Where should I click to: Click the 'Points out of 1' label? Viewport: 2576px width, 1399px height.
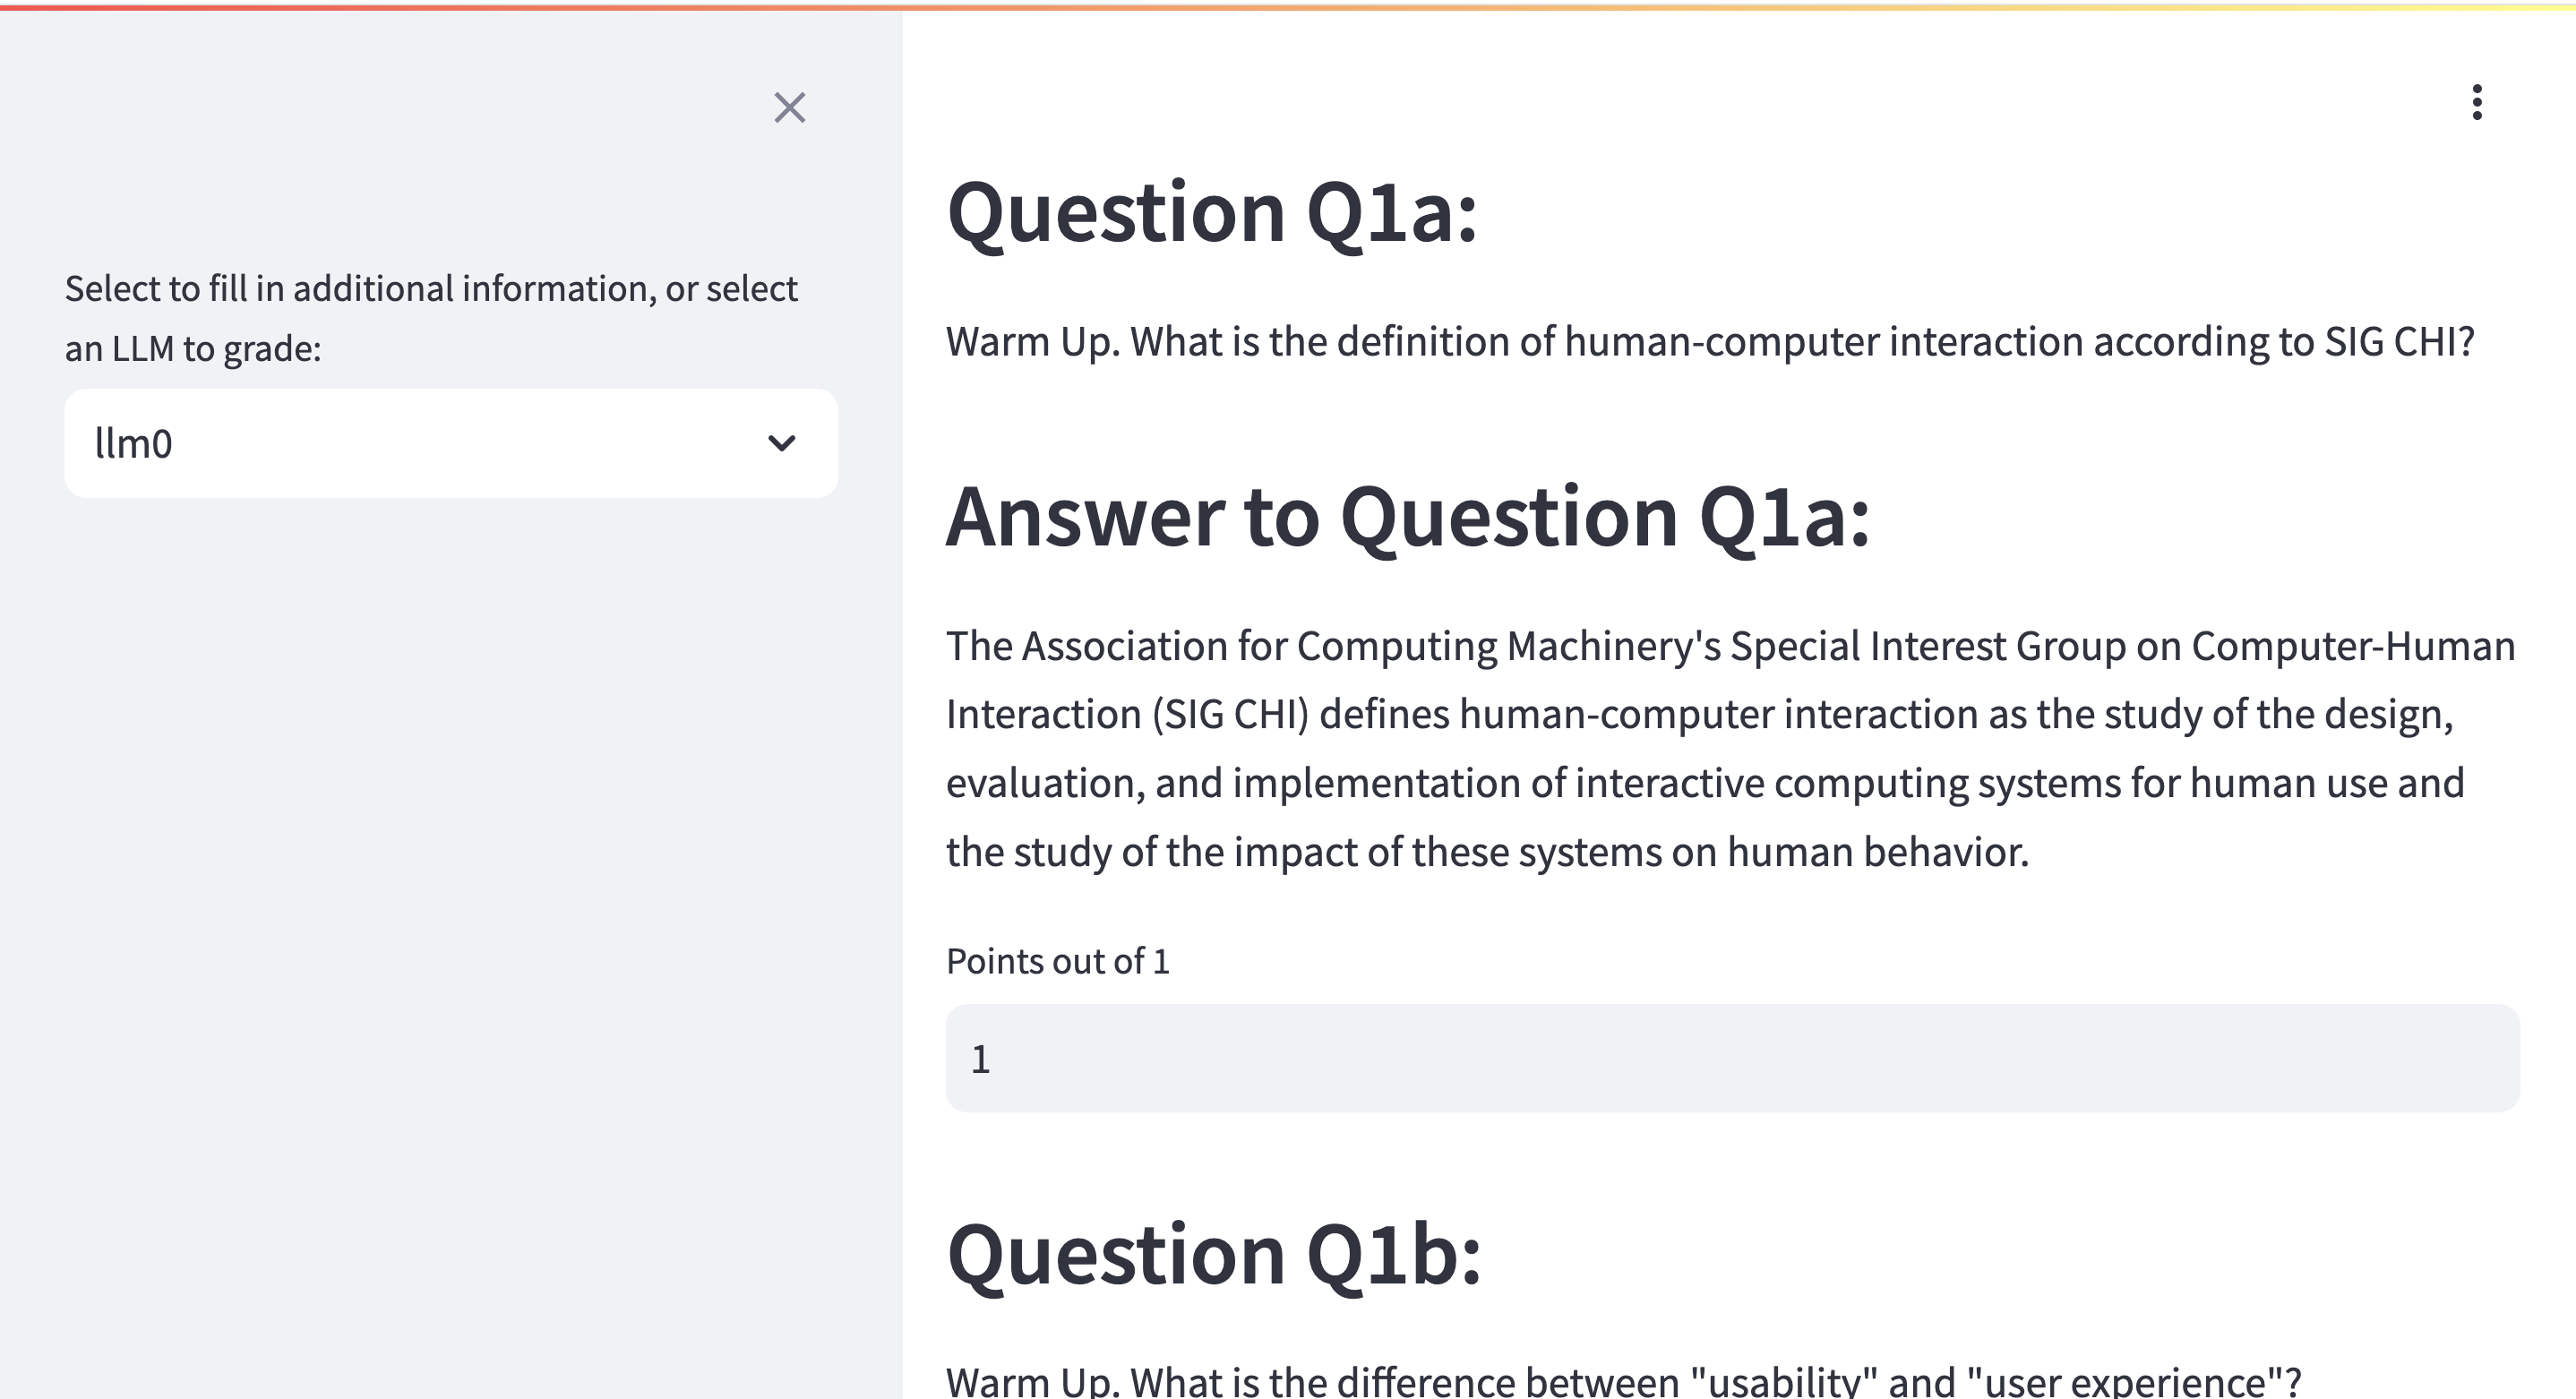click(x=1057, y=961)
